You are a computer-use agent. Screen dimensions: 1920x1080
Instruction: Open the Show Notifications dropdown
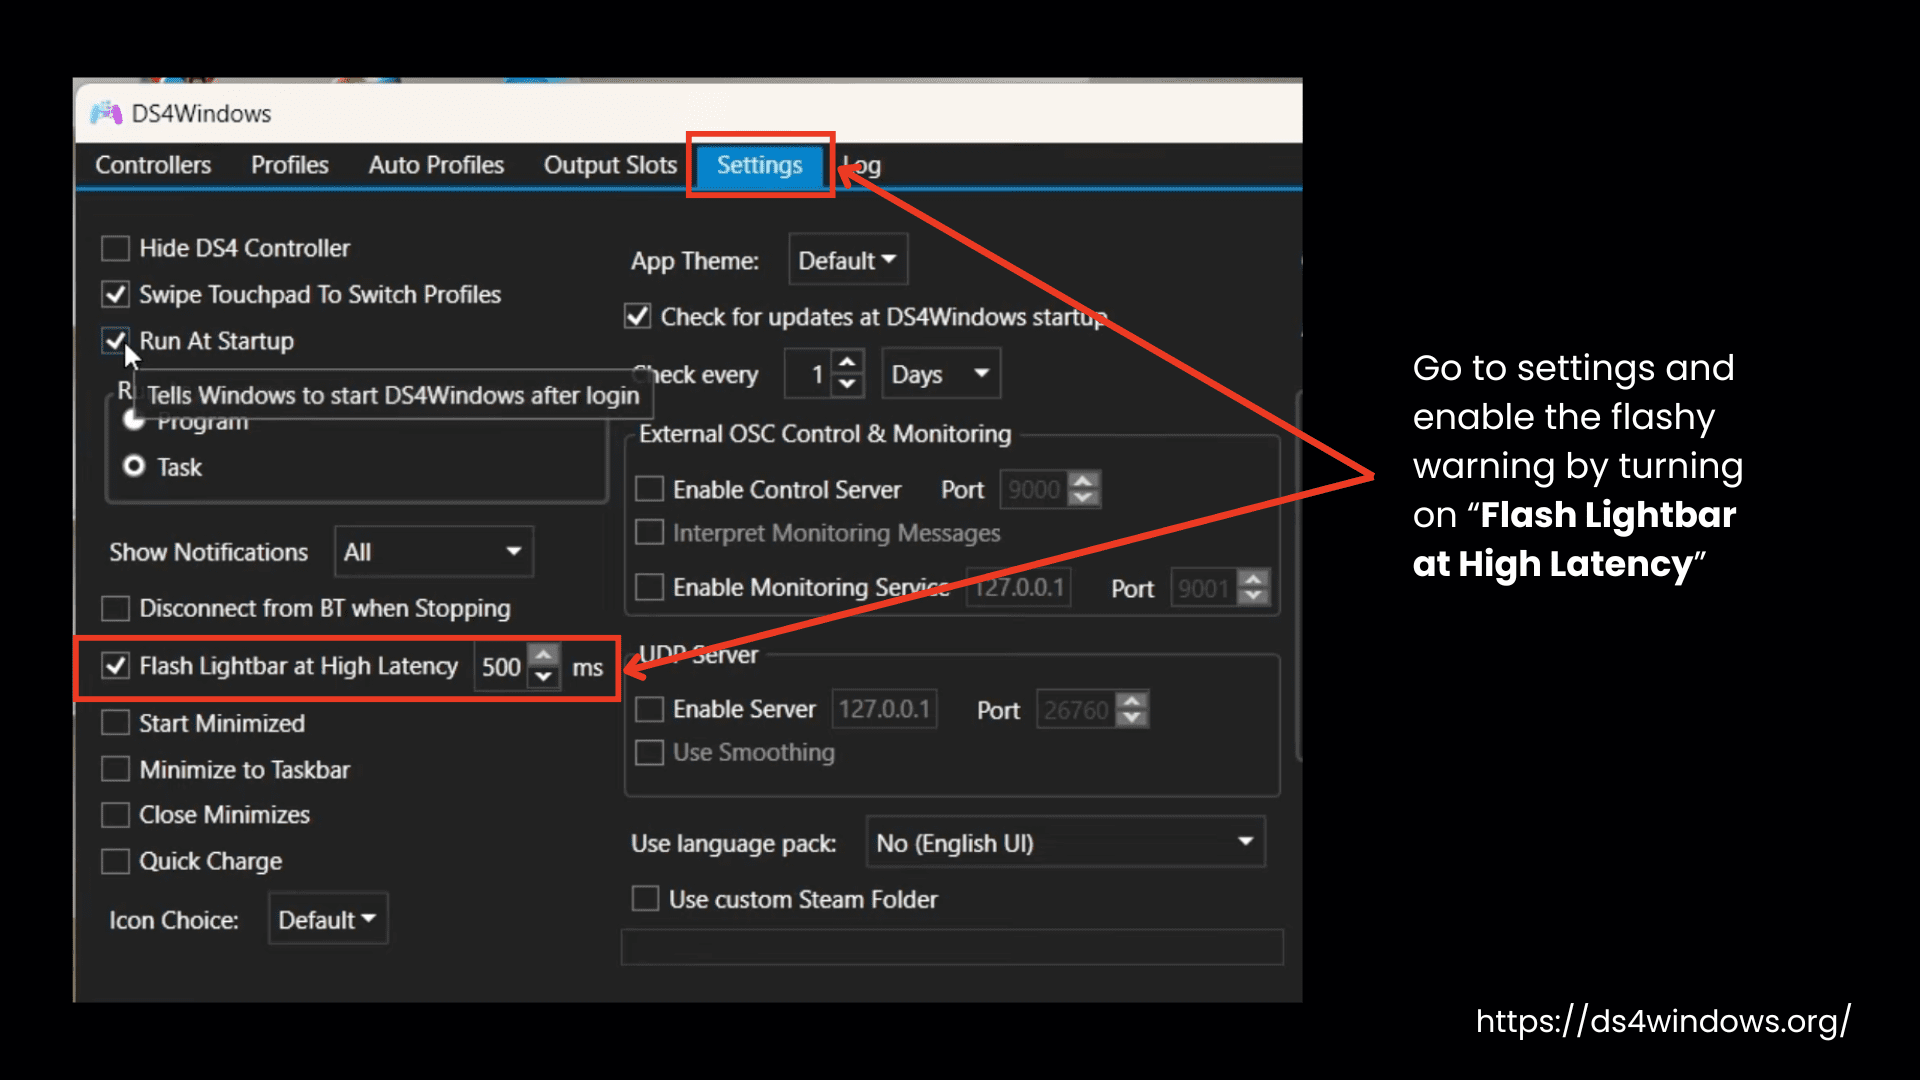coord(433,552)
